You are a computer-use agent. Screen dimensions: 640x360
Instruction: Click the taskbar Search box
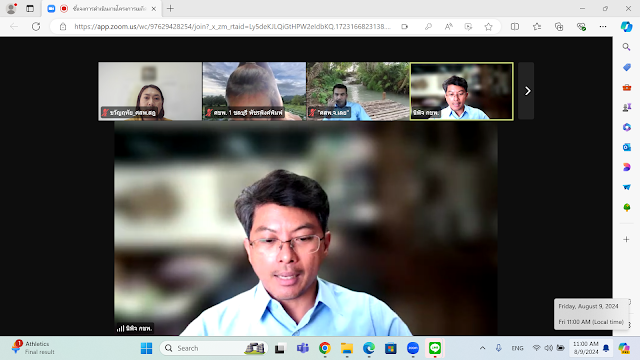coord(213,348)
